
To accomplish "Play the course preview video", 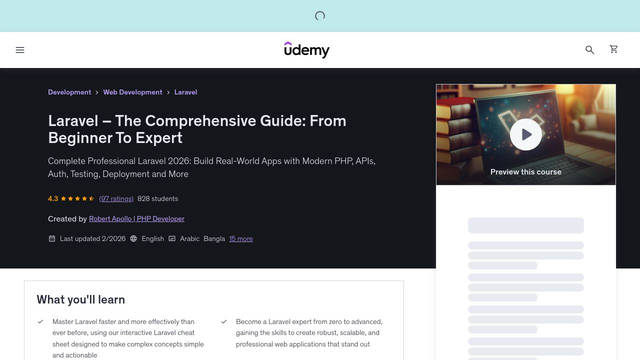I will click(526, 134).
